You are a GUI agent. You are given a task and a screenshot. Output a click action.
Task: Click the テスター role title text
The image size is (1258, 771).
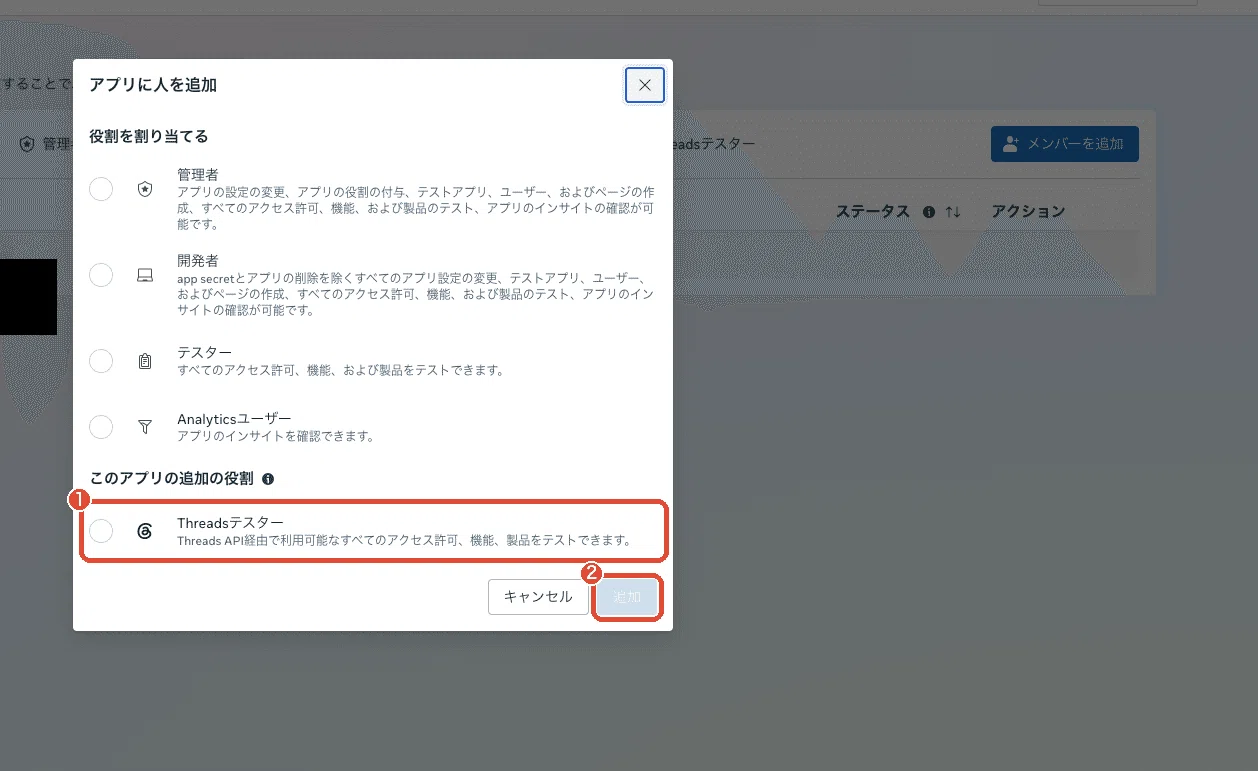(205, 353)
